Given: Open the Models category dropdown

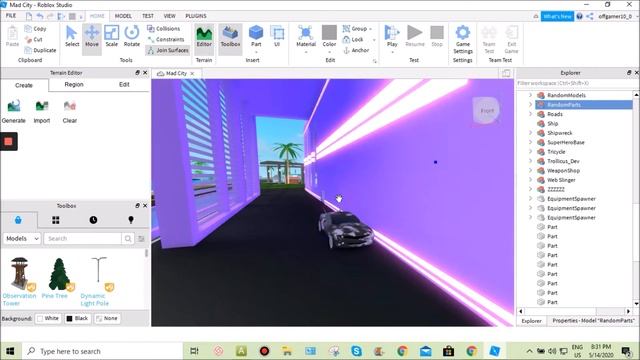Looking at the screenshot, I should coord(22,238).
